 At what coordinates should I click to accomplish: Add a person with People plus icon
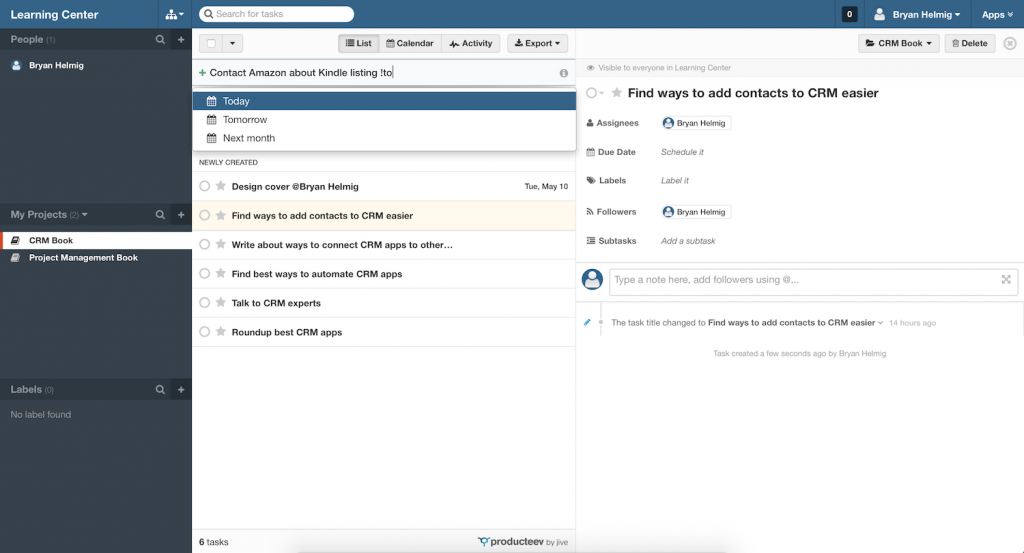pyautogui.click(x=181, y=40)
